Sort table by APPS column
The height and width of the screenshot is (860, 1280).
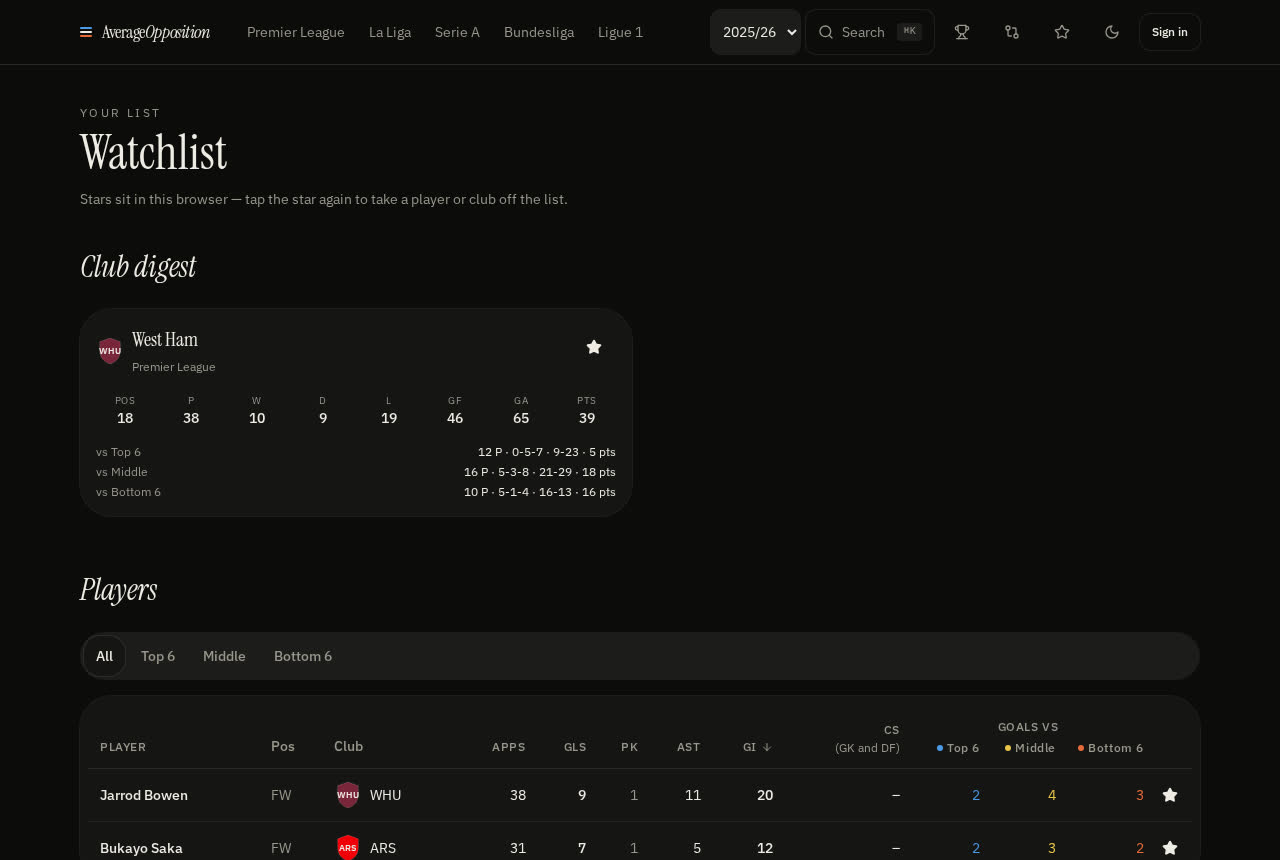[x=508, y=747]
